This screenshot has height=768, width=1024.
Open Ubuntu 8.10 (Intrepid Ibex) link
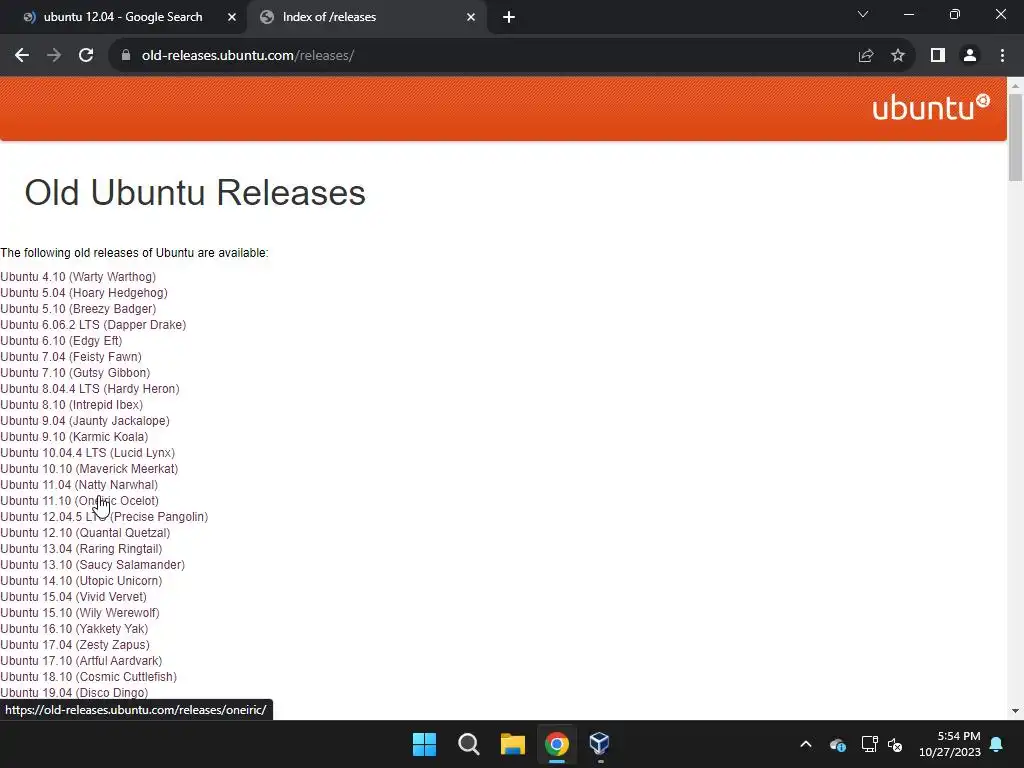72,405
